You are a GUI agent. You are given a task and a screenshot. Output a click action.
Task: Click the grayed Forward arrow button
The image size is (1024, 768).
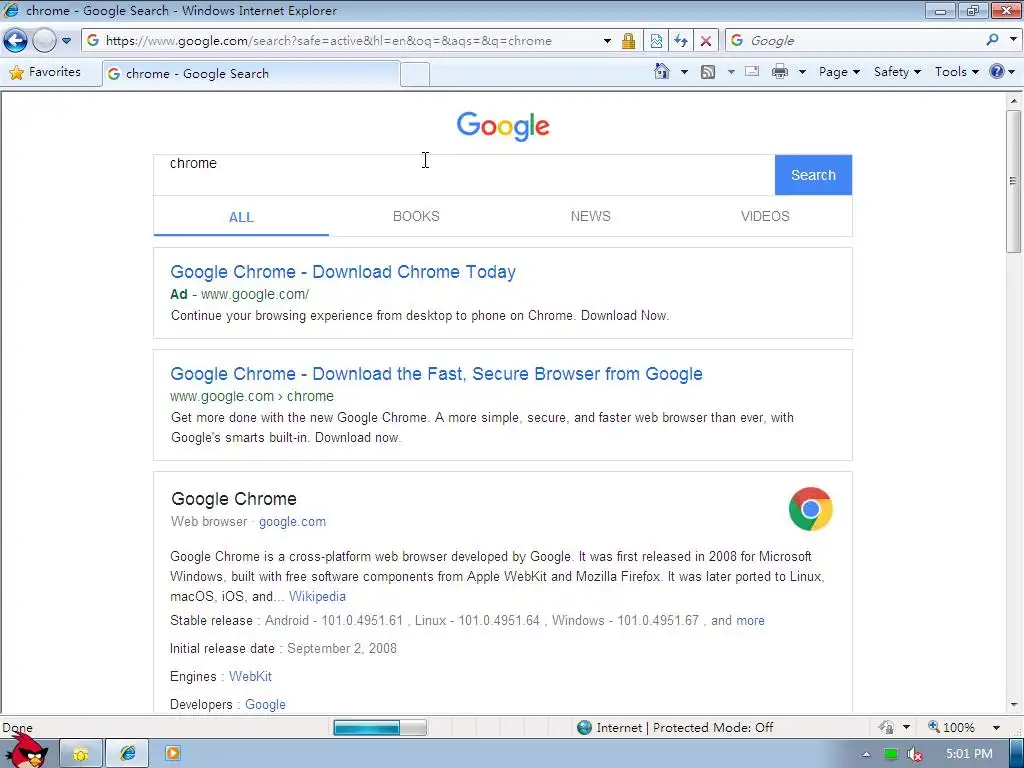(x=44, y=40)
